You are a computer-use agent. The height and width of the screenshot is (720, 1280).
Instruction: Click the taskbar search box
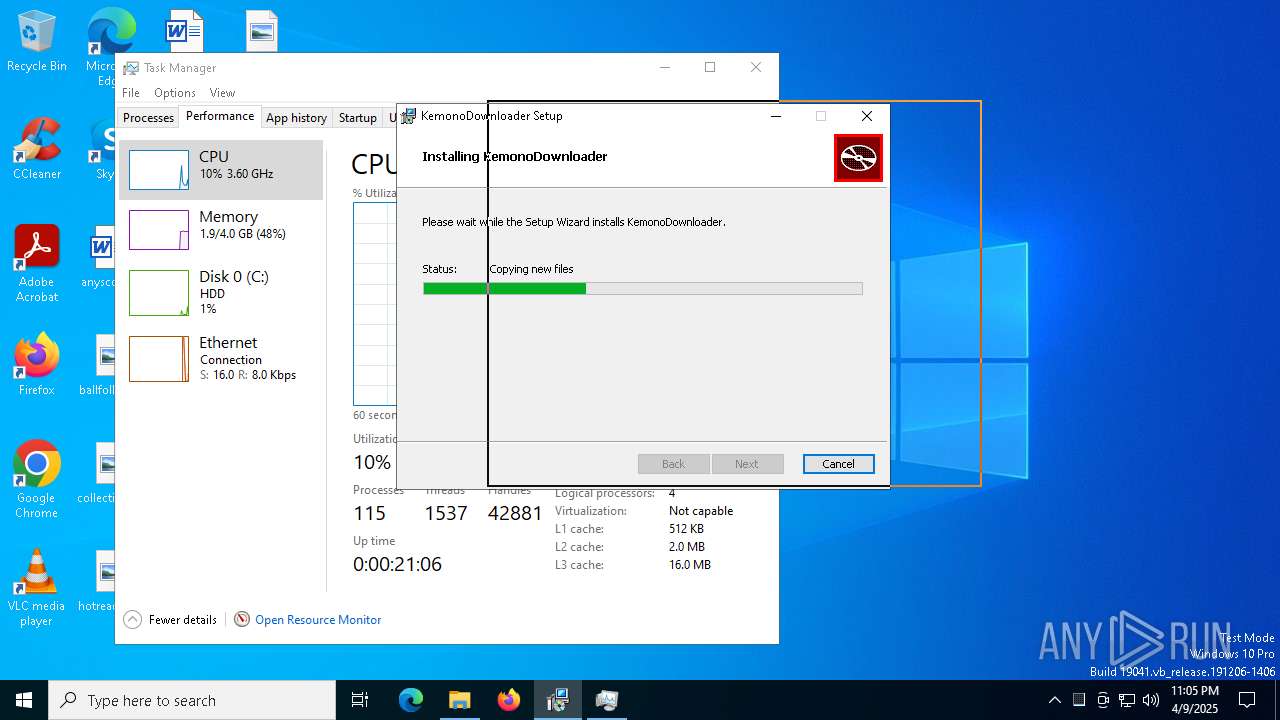pos(192,700)
